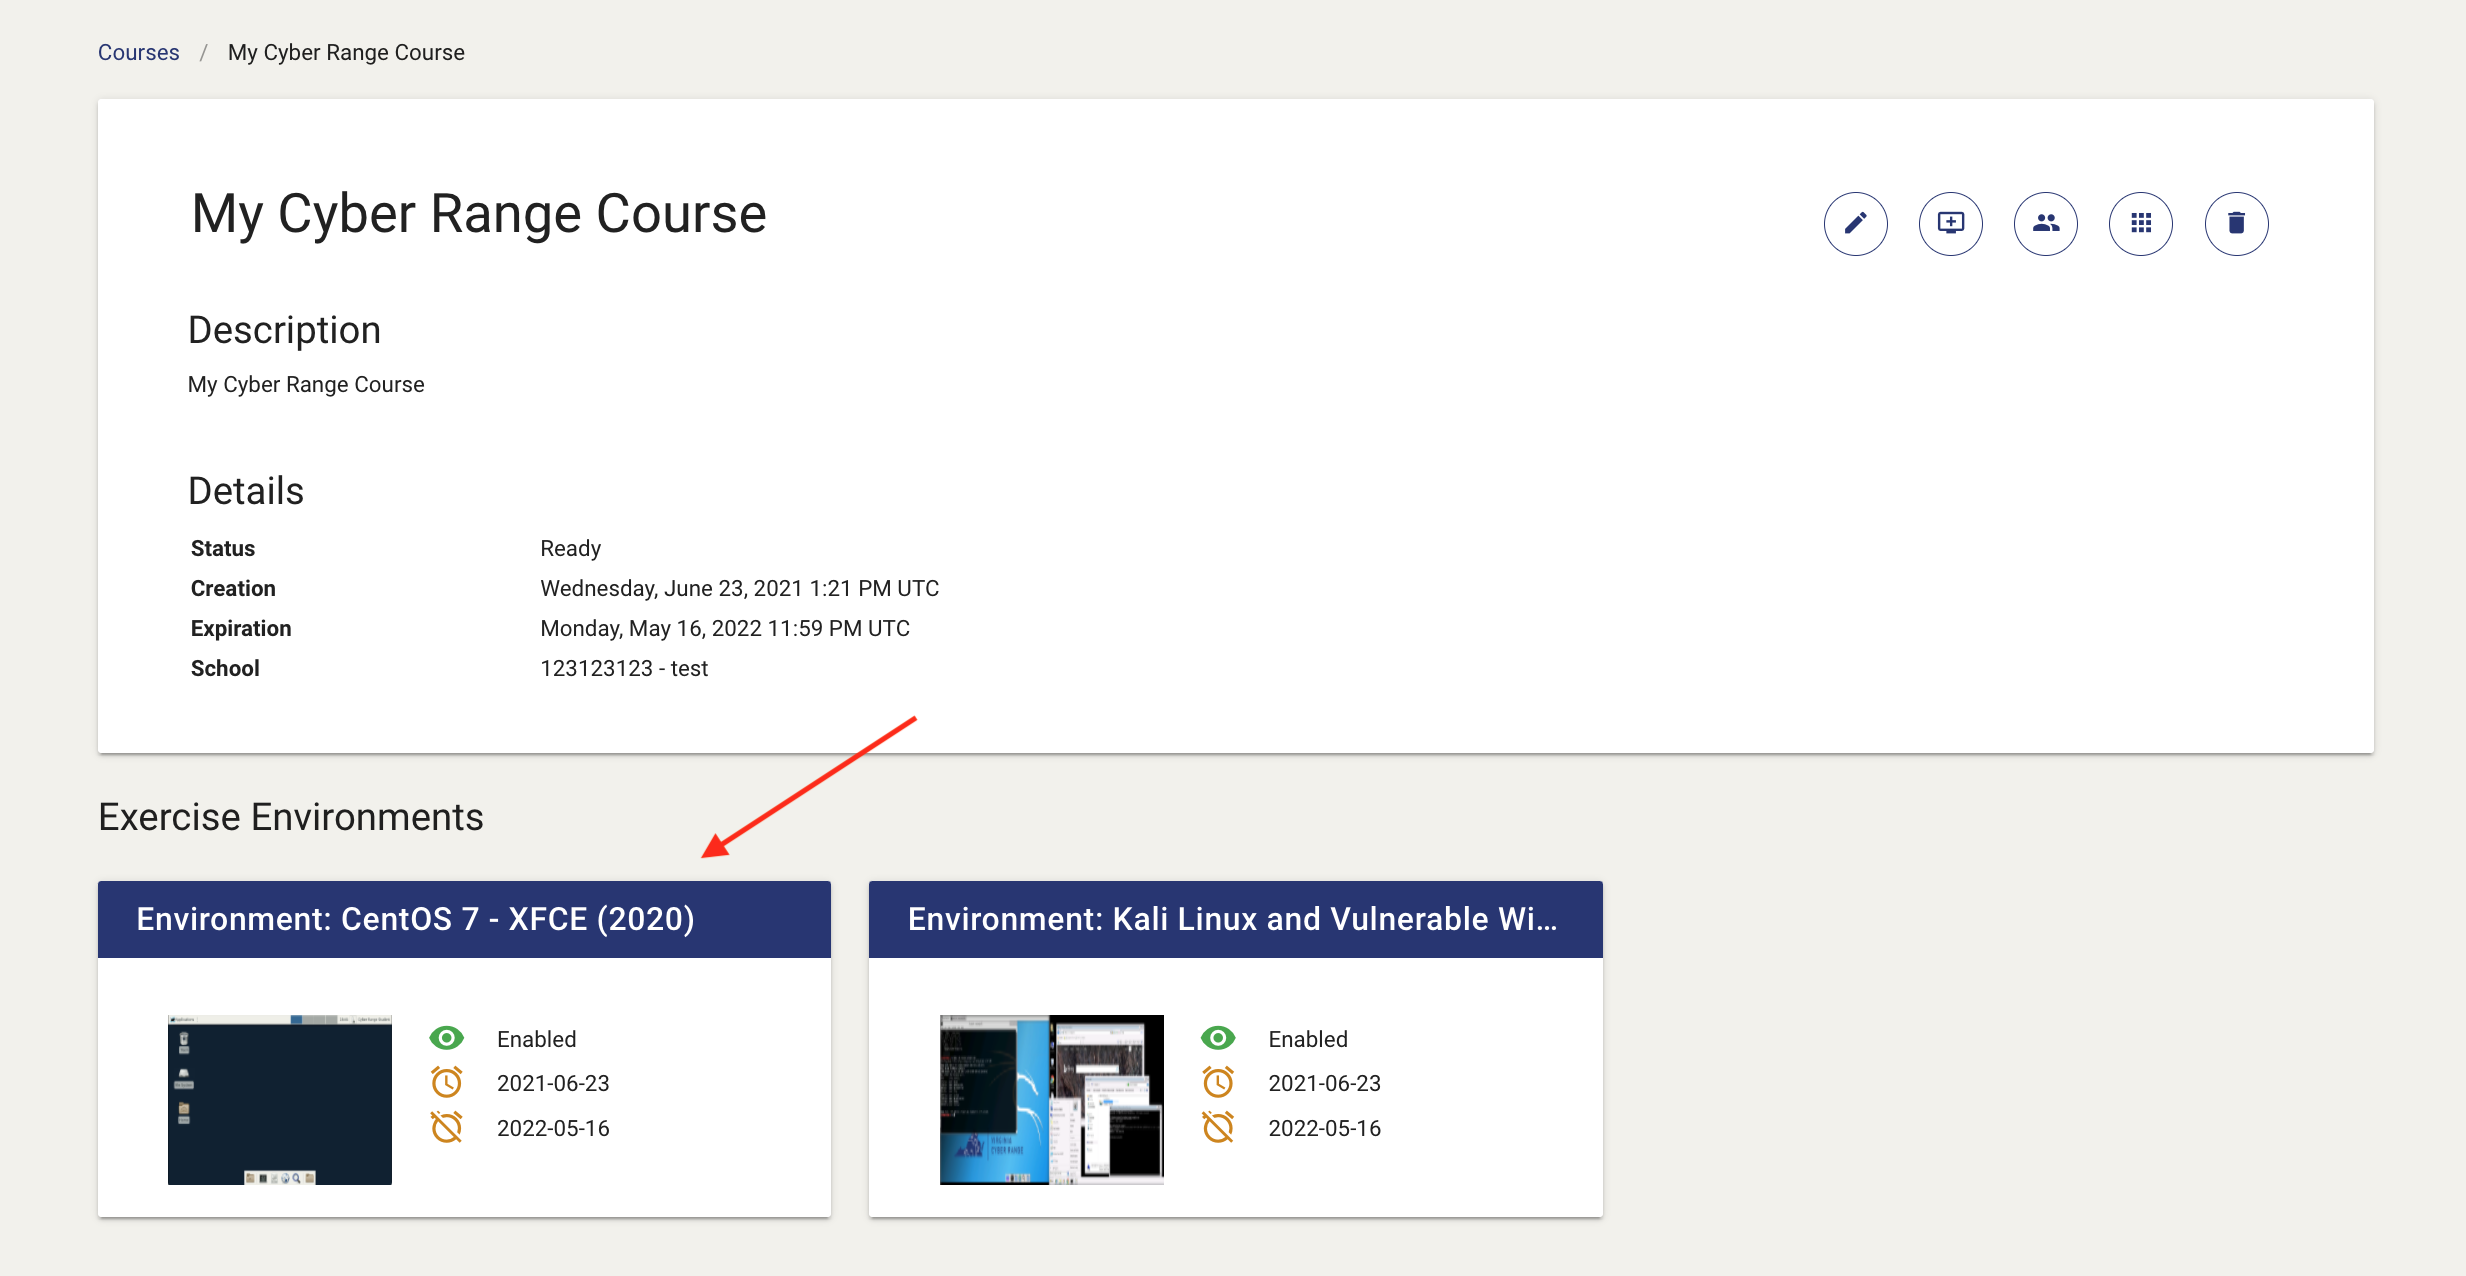
Task: Edit the course using the pencil icon
Action: click(x=1855, y=224)
